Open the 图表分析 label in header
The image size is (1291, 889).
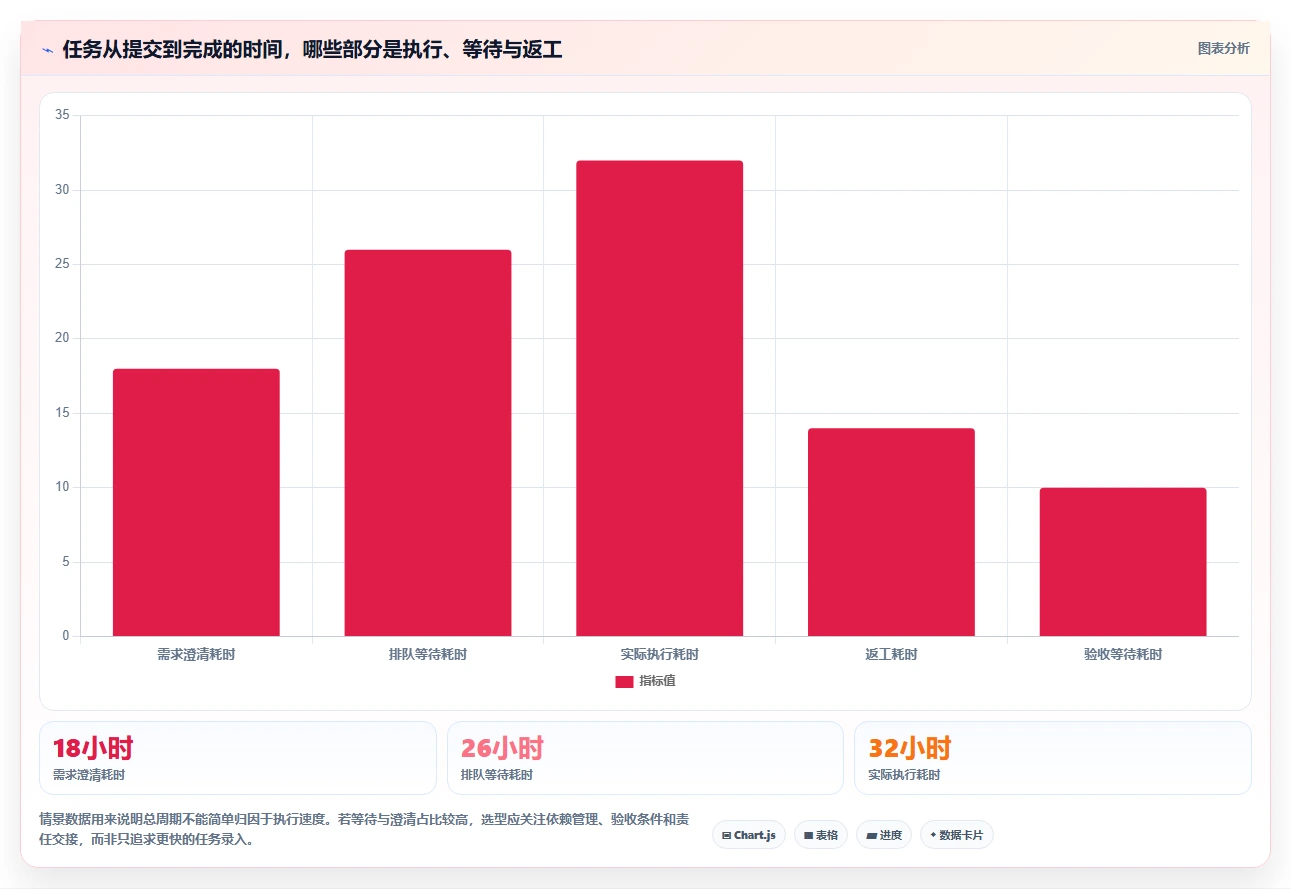pyautogui.click(x=1223, y=48)
